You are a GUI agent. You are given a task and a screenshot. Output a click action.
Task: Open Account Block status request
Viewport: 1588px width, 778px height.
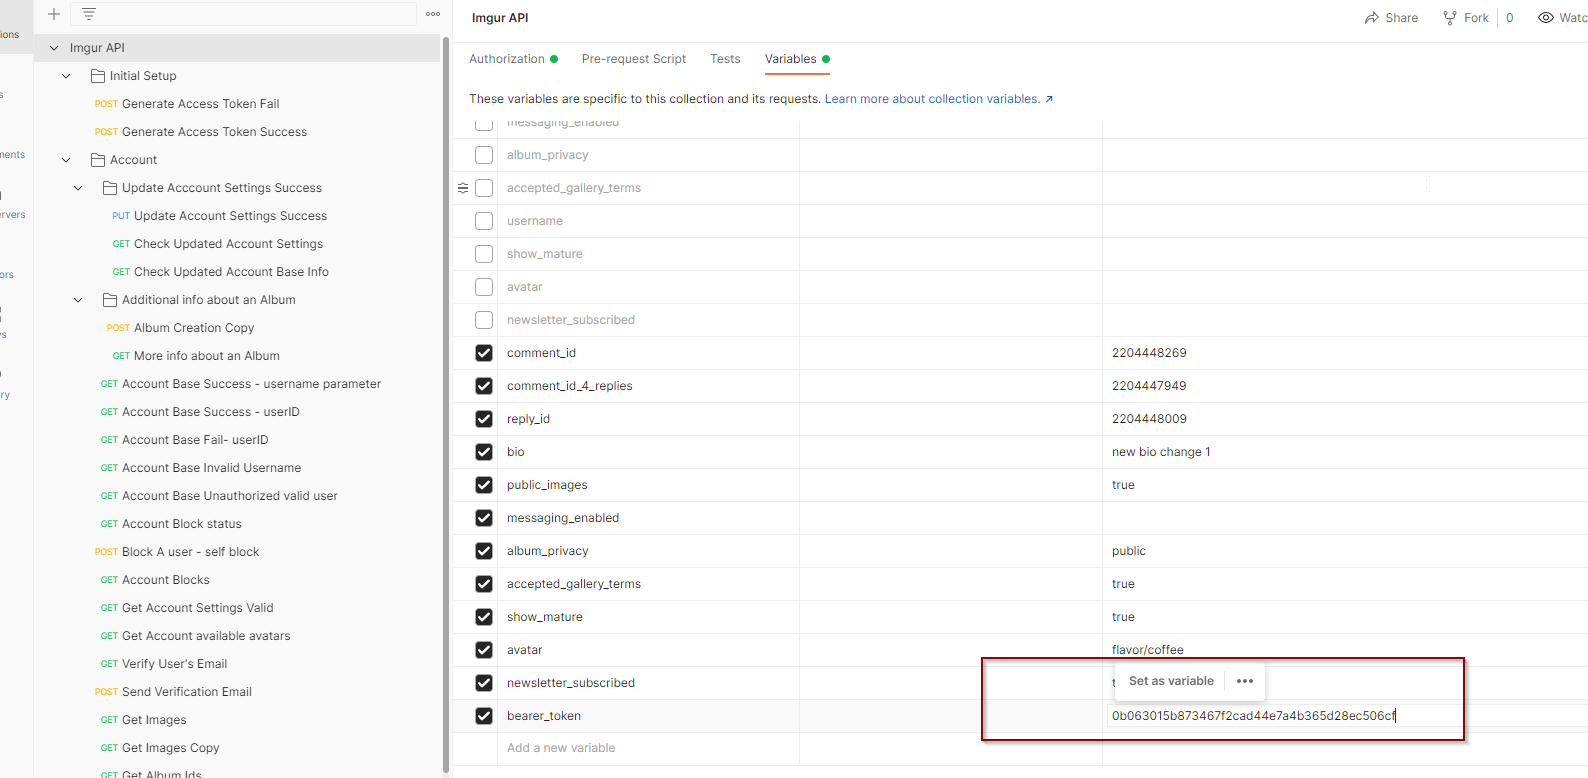coord(182,524)
